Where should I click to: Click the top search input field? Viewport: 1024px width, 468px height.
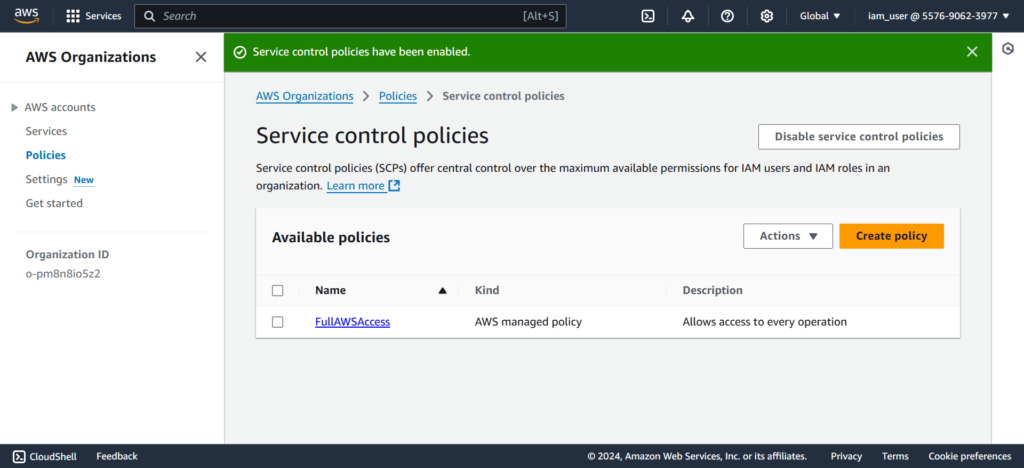tap(340, 16)
